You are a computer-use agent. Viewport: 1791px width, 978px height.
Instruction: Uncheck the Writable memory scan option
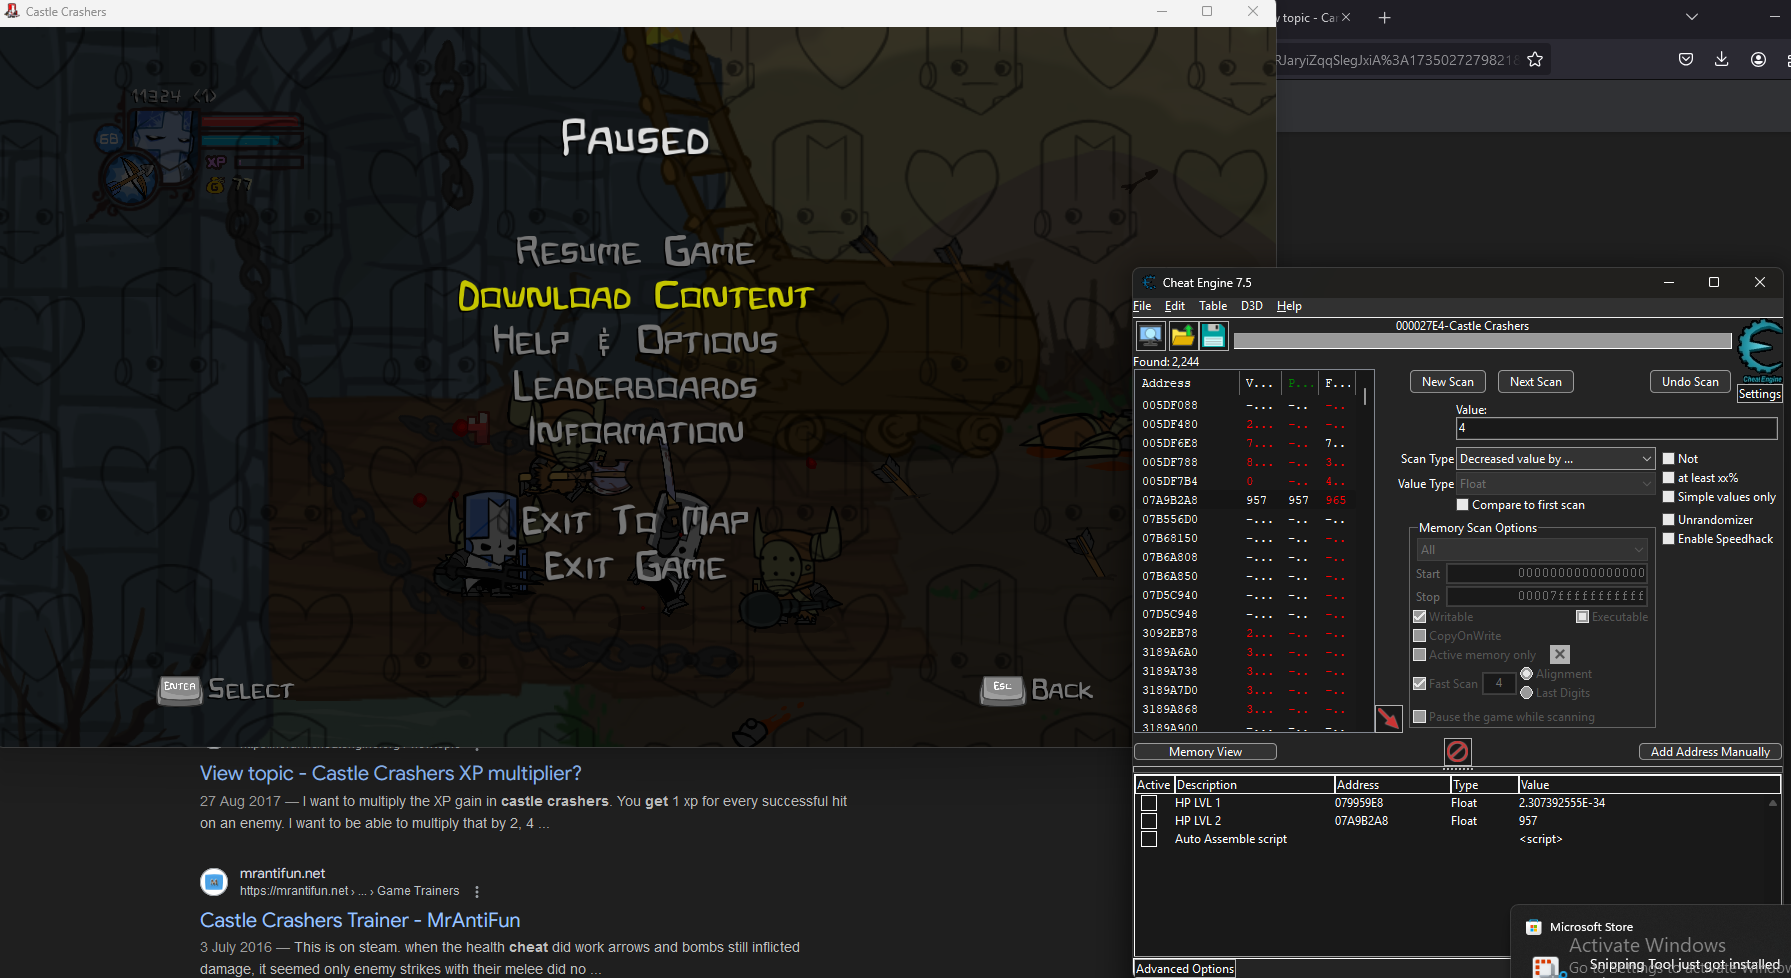1419,616
